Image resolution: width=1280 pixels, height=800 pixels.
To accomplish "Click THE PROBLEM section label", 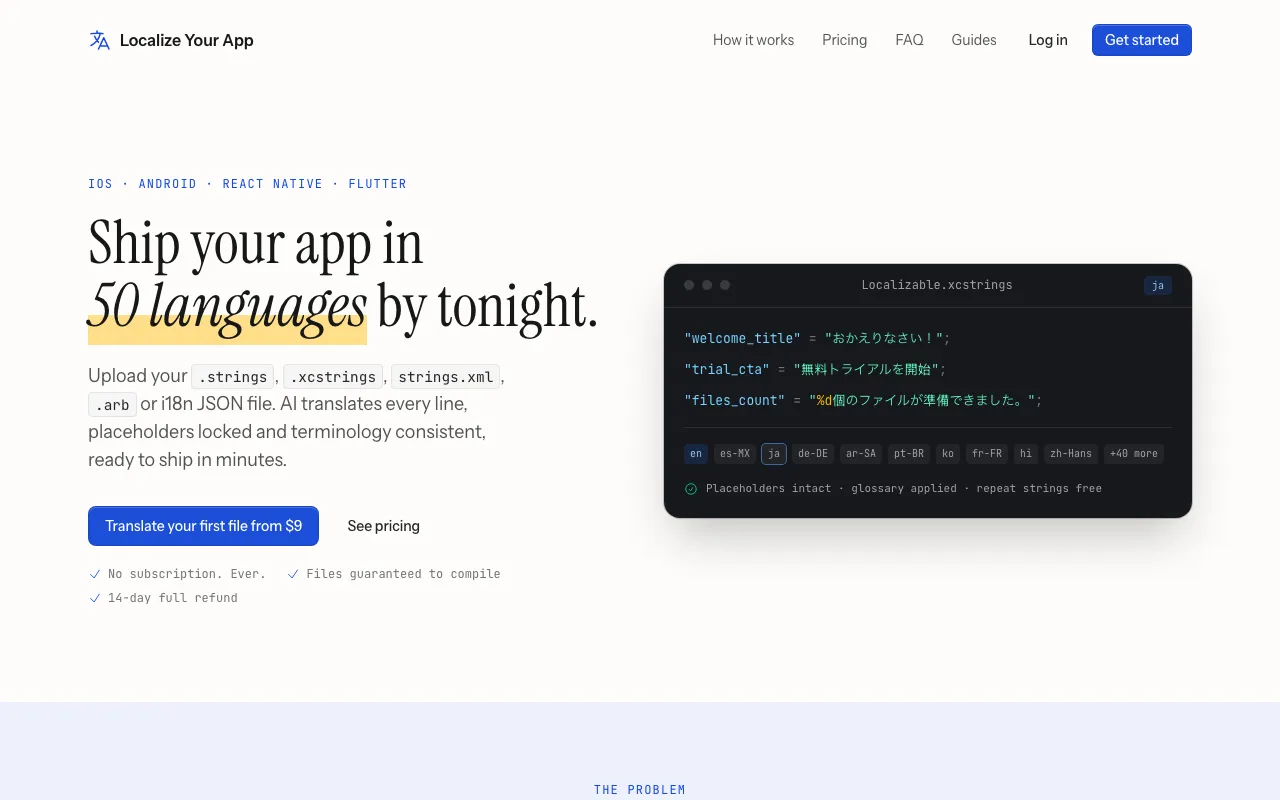I will click(x=640, y=790).
